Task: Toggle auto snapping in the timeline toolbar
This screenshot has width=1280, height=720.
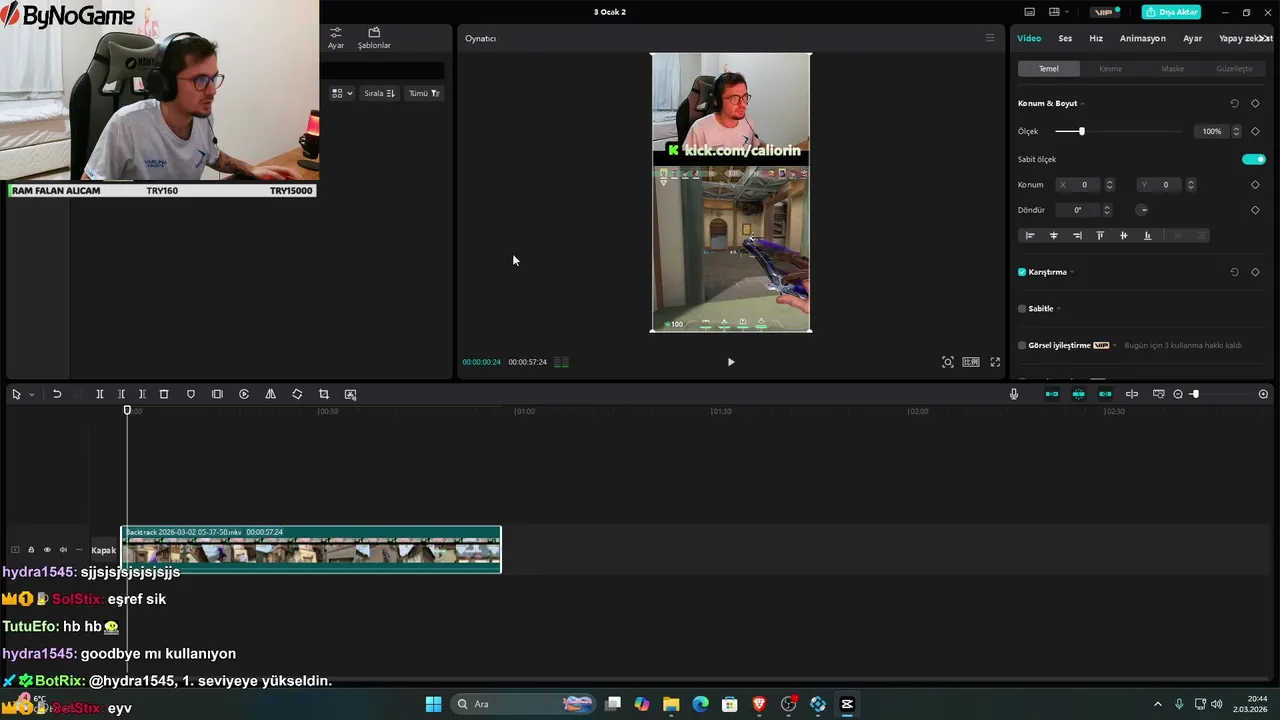Action: 1078,394
